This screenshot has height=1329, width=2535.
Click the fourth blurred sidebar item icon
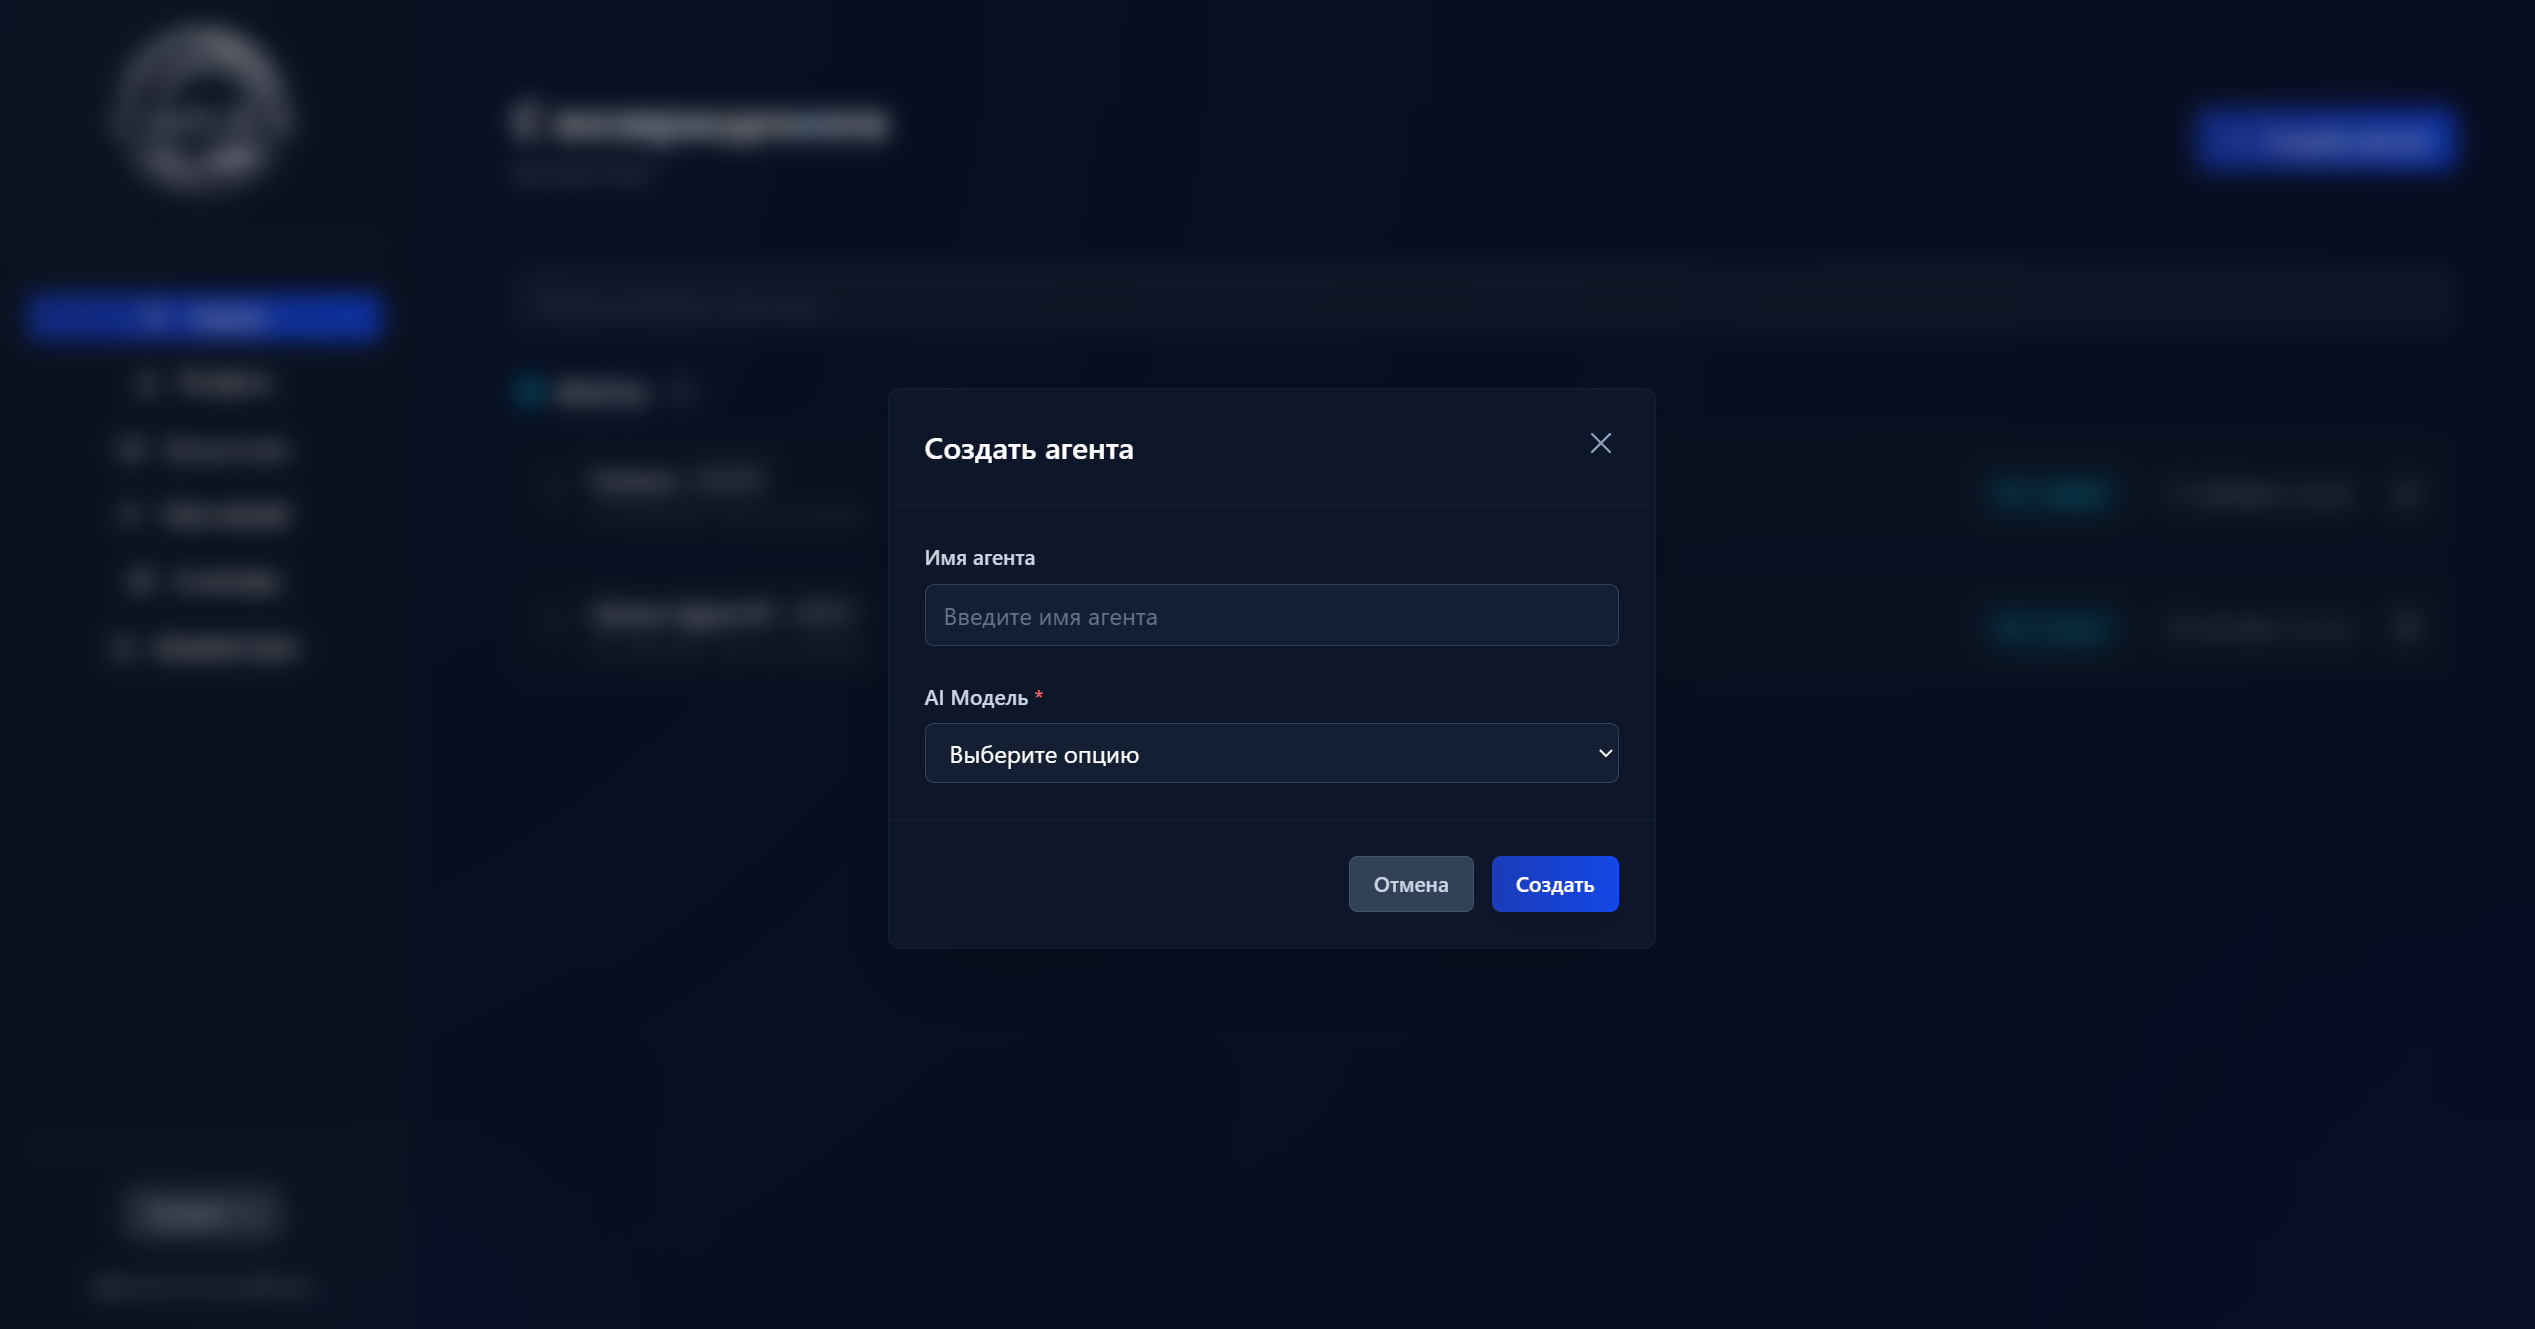(129, 514)
